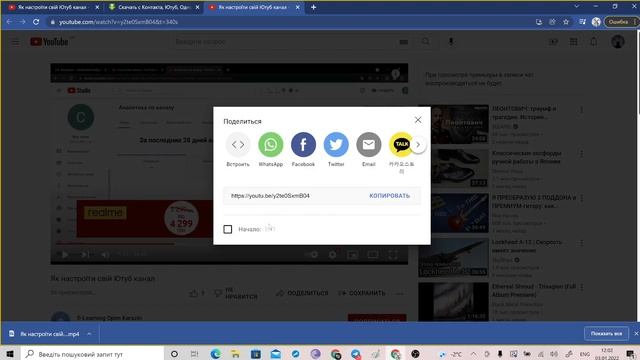
Task: Share the video by Email
Action: pyautogui.click(x=369, y=144)
